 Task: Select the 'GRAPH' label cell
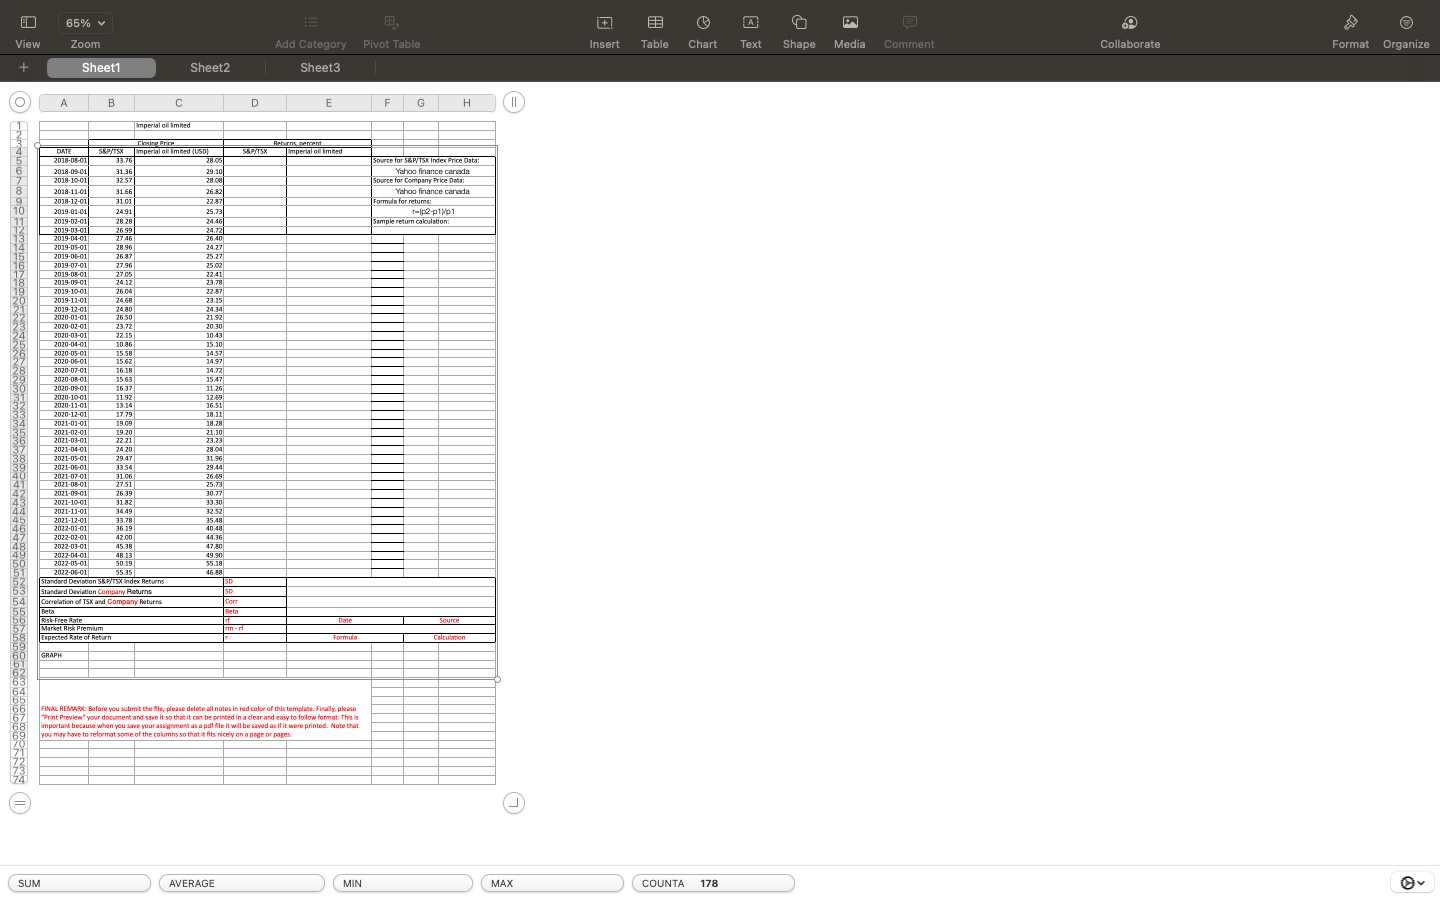point(64,656)
